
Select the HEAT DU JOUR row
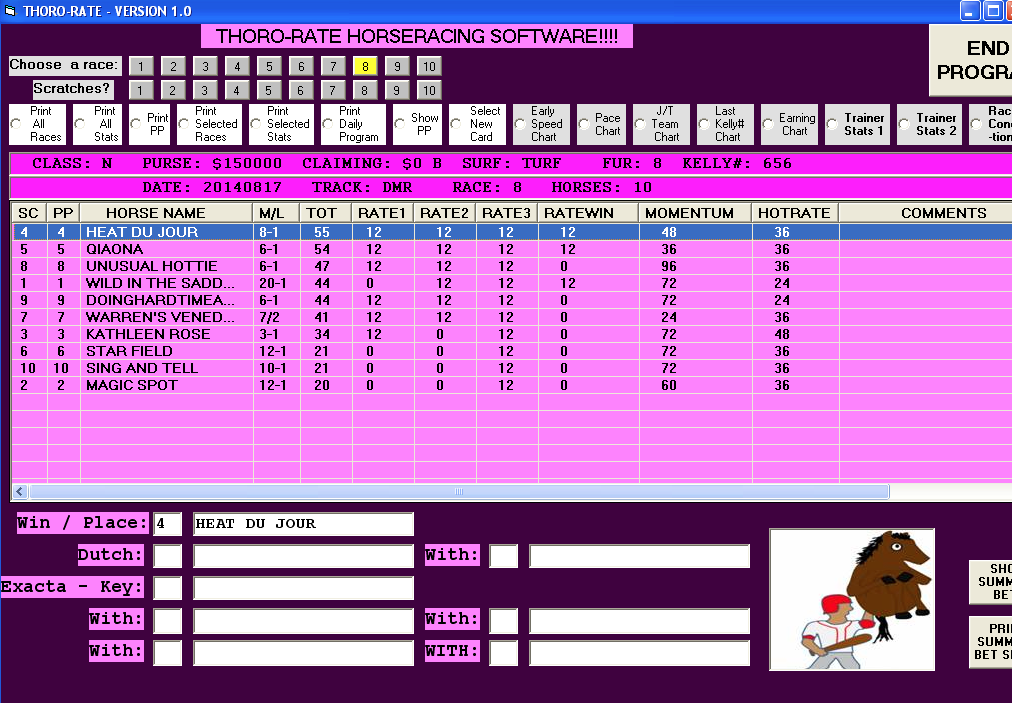[x=512, y=232]
